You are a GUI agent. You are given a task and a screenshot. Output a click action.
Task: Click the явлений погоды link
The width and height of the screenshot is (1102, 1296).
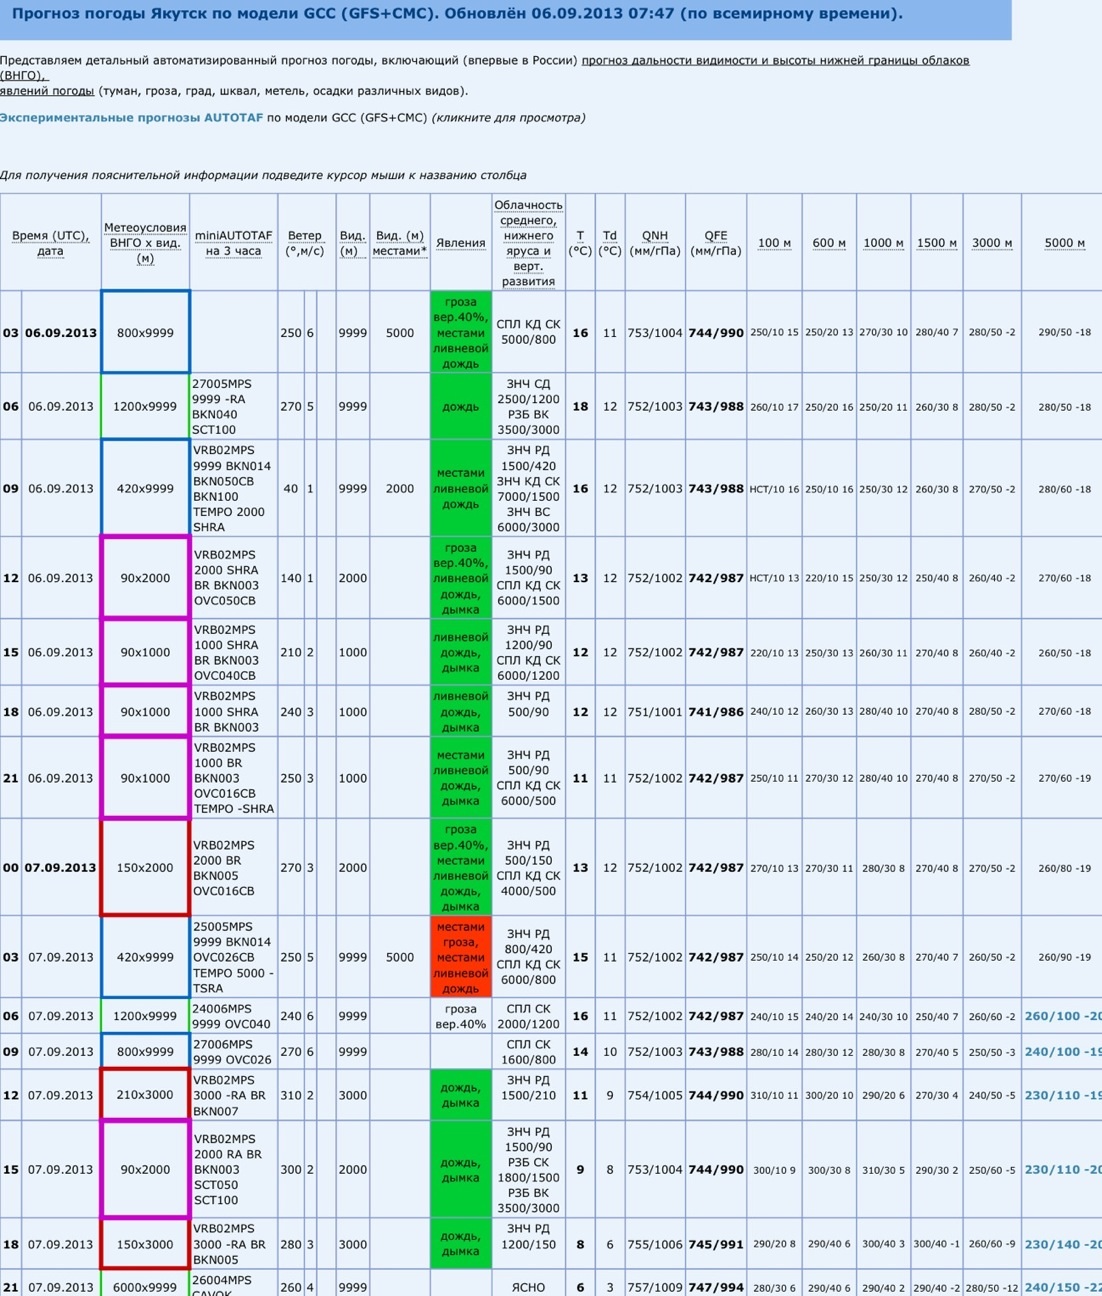coord(47,91)
